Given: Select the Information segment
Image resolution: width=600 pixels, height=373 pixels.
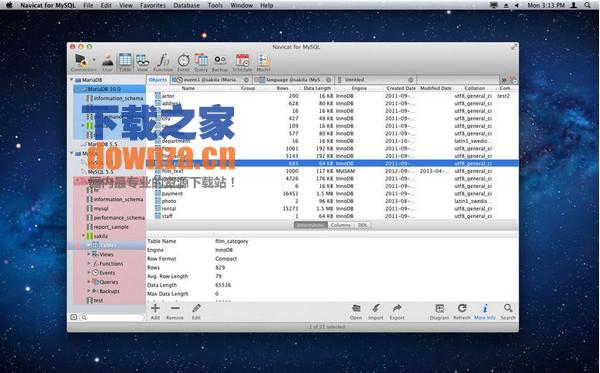Looking at the screenshot, I should (x=310, y=225).
